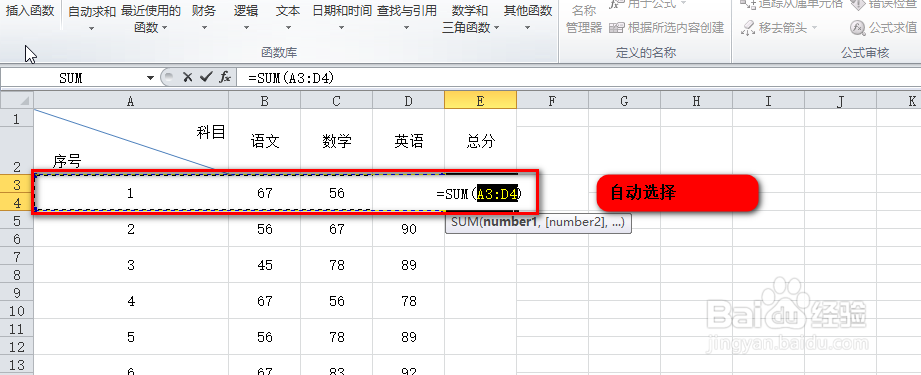Click 英语 score 90

tap(409, 229)
